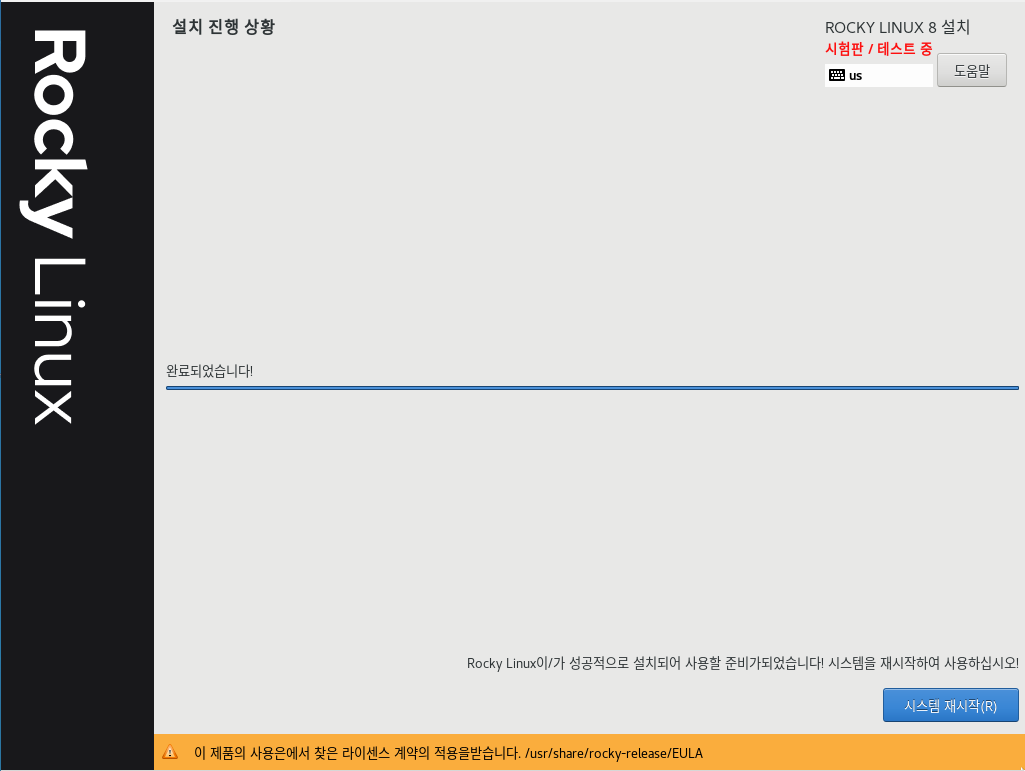Image resolution: width=1025 pixels, height=771 pixels.
Task: Open the 도움말 help button
Action: click(971, 70)
